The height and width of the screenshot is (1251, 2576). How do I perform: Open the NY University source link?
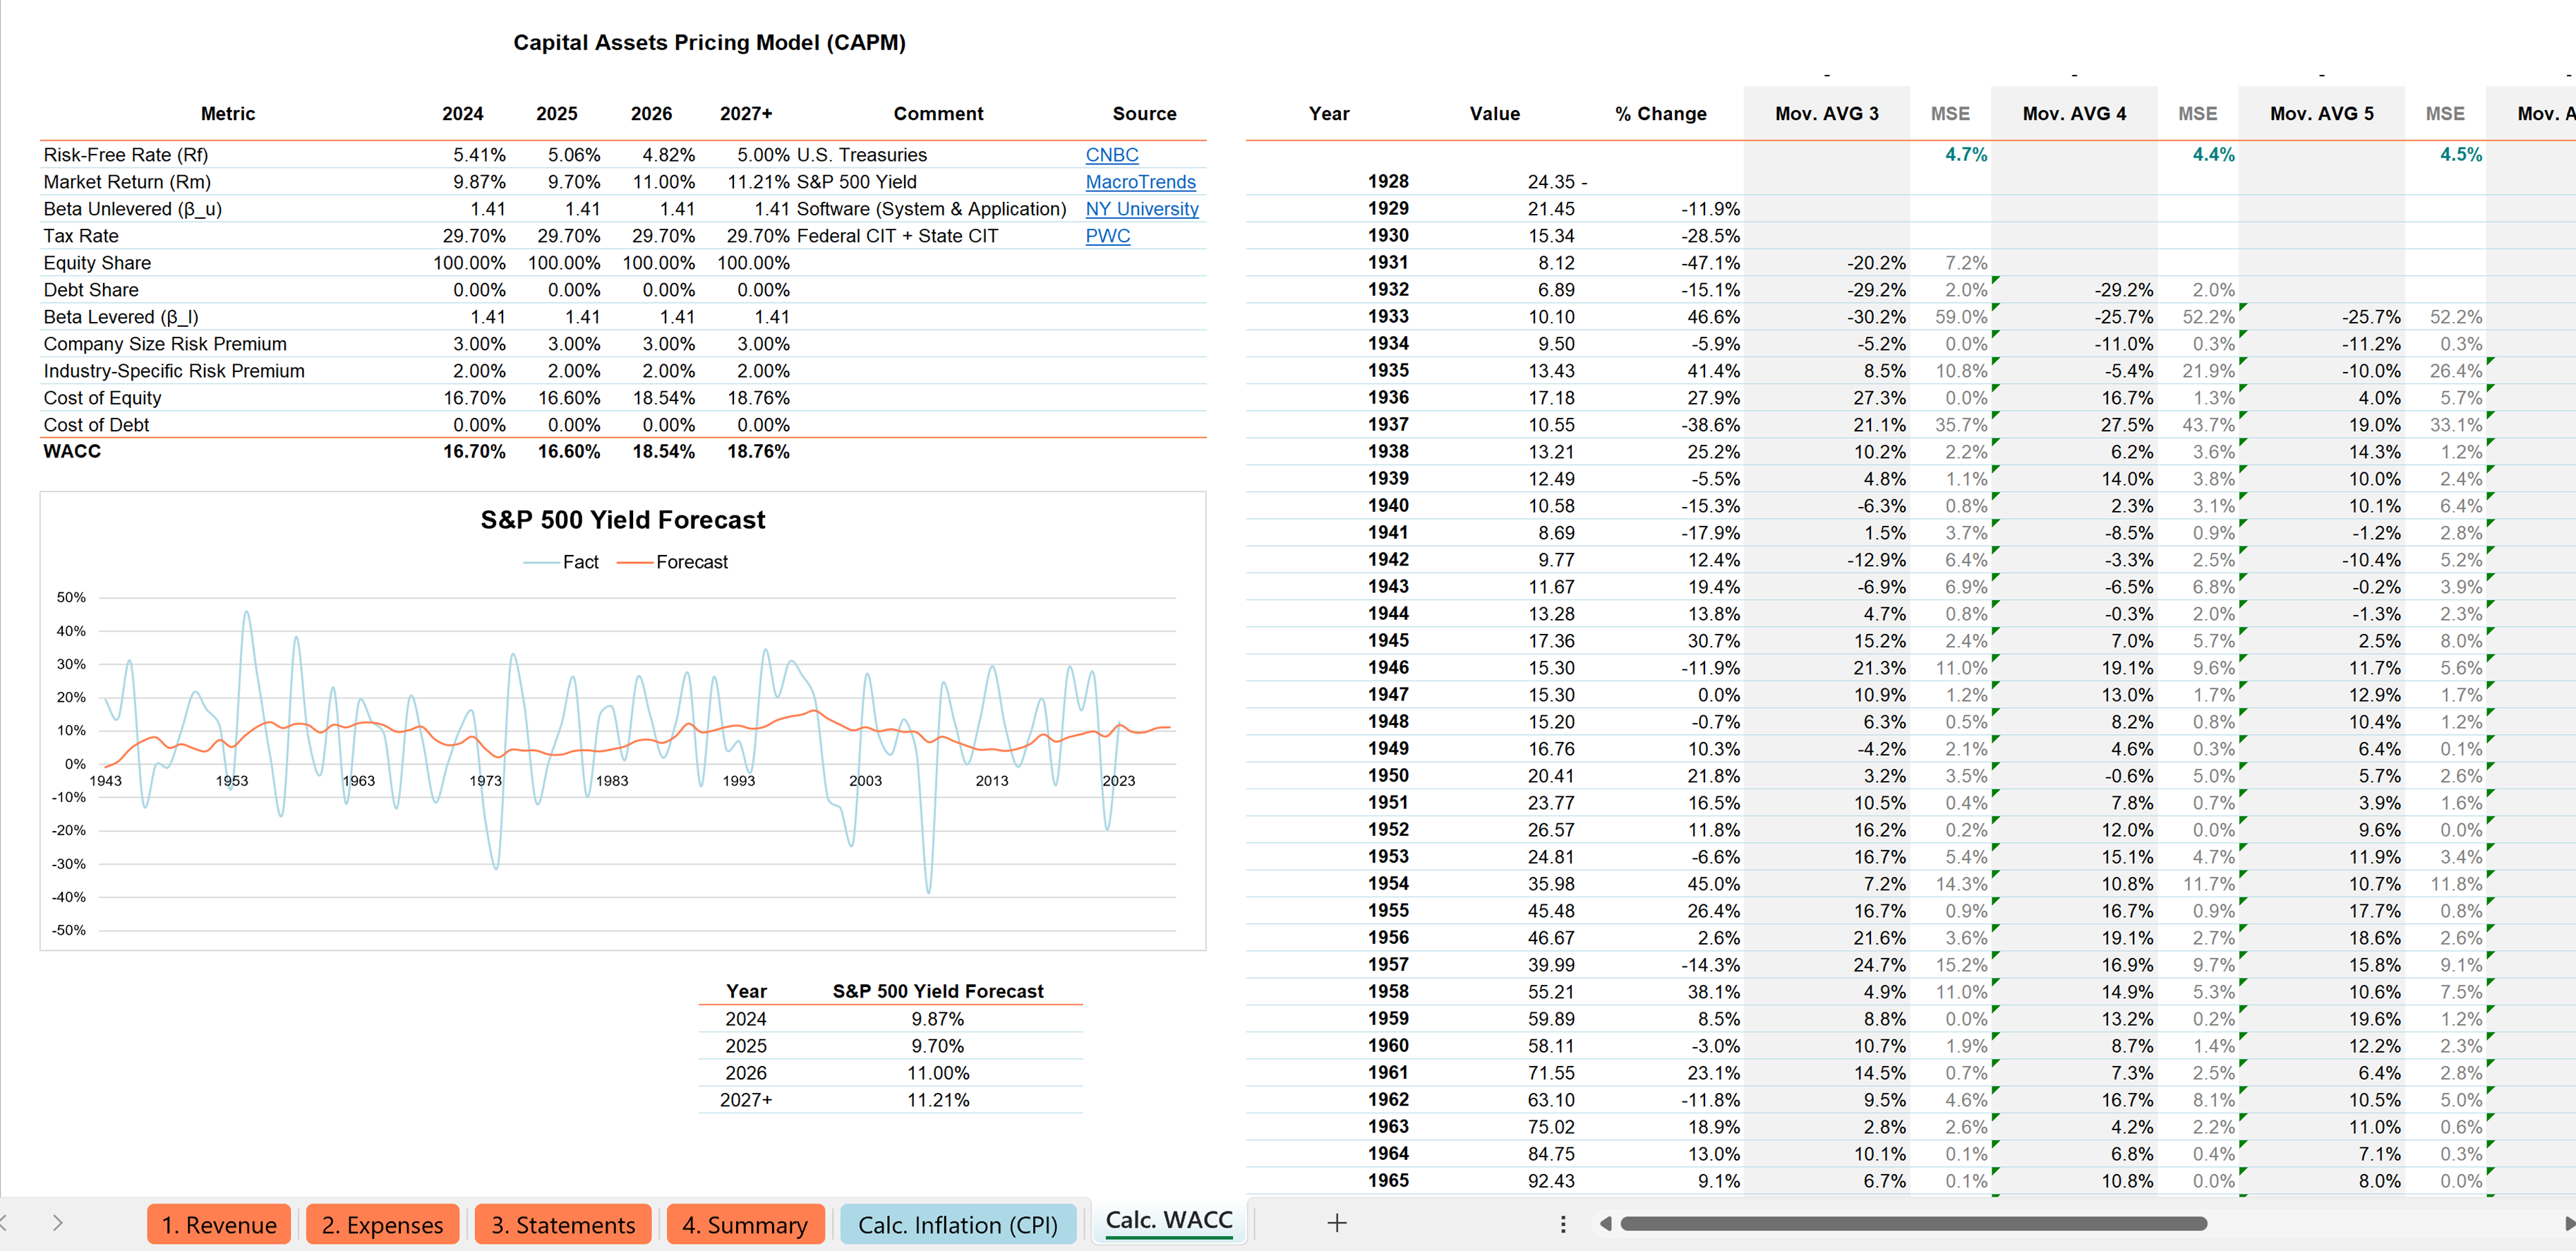(x=1142, y=209)
